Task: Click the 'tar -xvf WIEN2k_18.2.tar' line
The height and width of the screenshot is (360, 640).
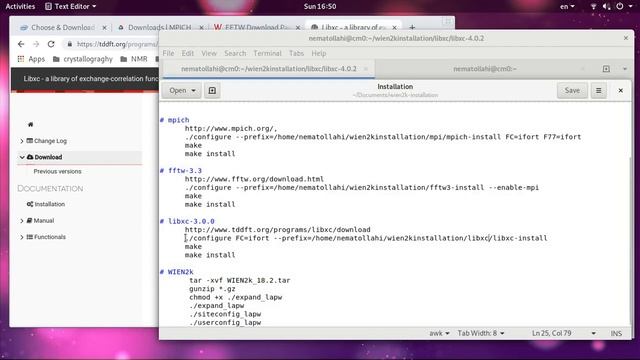Action: click(x=240, y=280)
